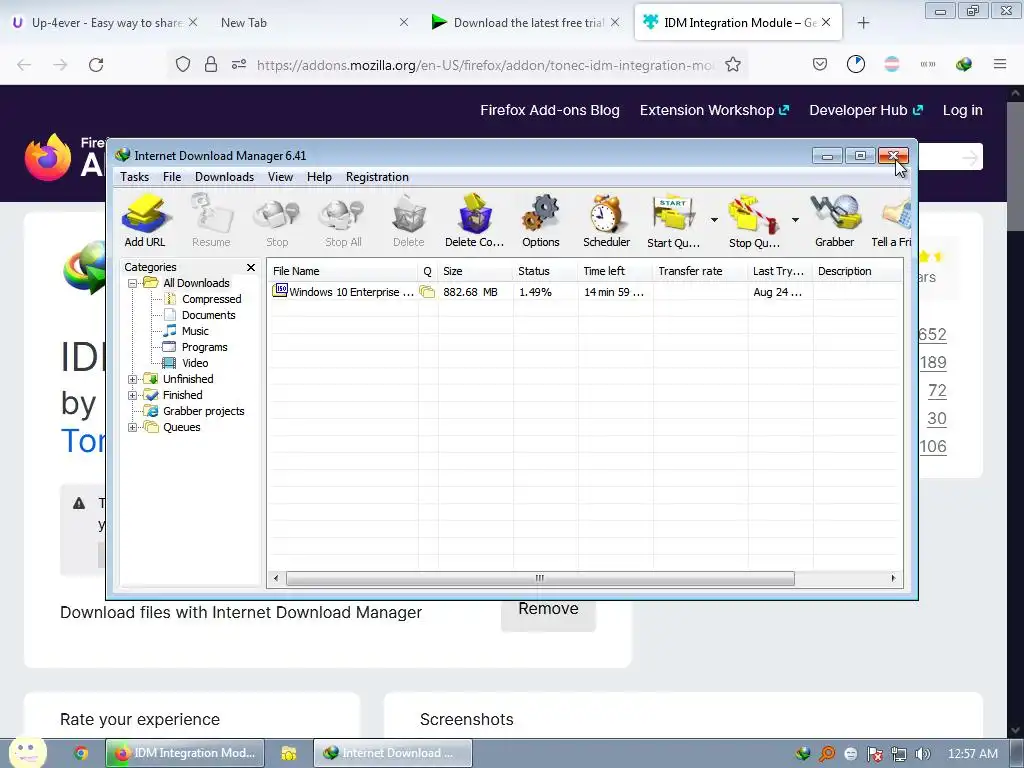Open the Registration menu
Image resolution: width=1024 pixels, height=768 pixels.
pyautogui.click(x=377, y=177)
